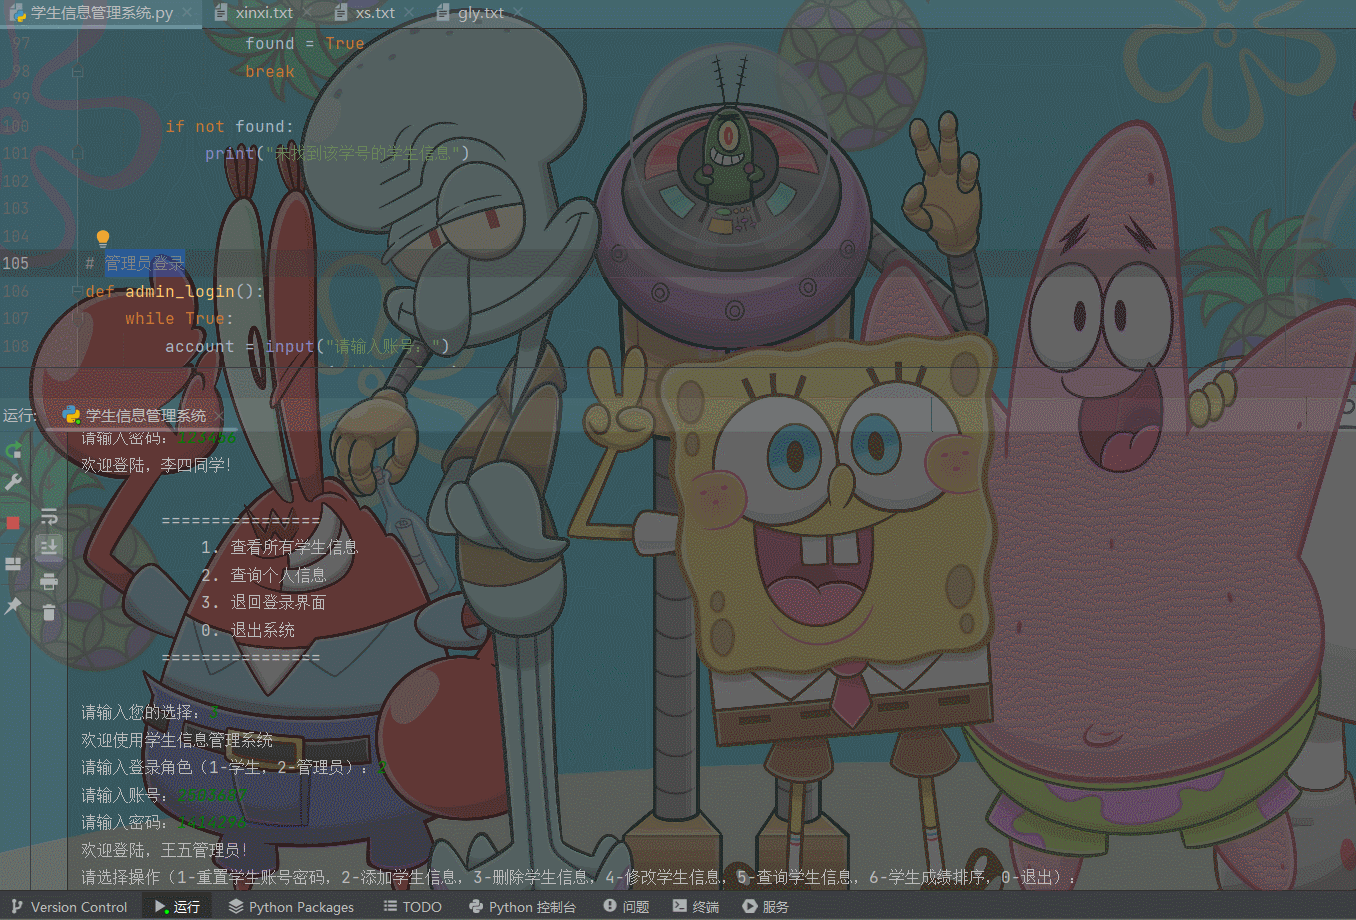Open the Python Packages tool window
Screen dimensions: 1356x920
291,907
